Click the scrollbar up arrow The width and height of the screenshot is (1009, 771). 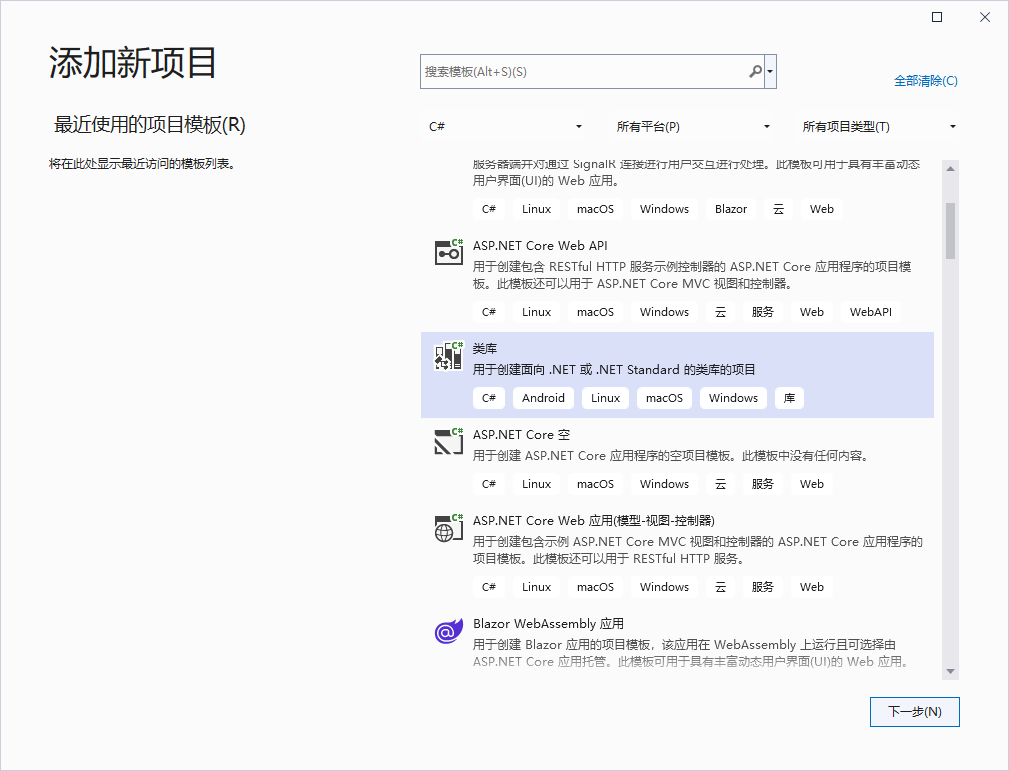(x=950, y=169)
